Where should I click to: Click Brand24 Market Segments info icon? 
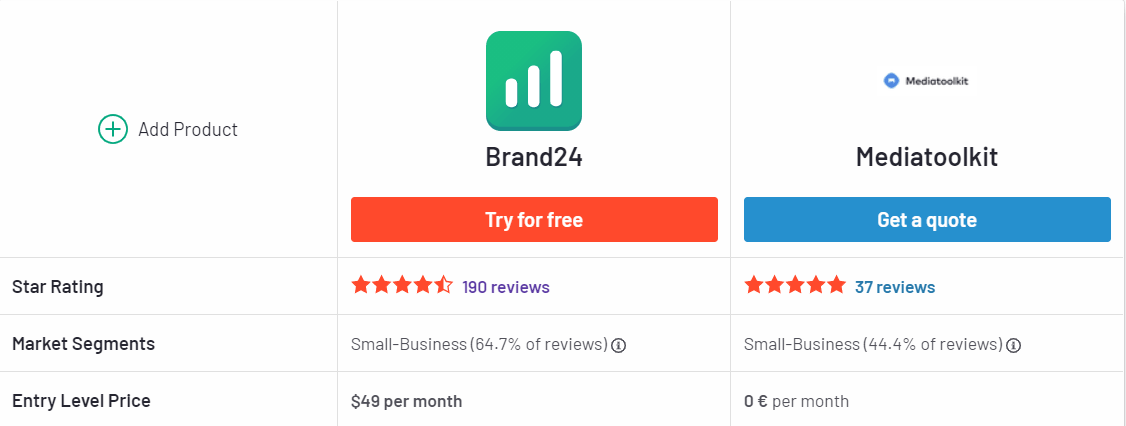point(619,345)
